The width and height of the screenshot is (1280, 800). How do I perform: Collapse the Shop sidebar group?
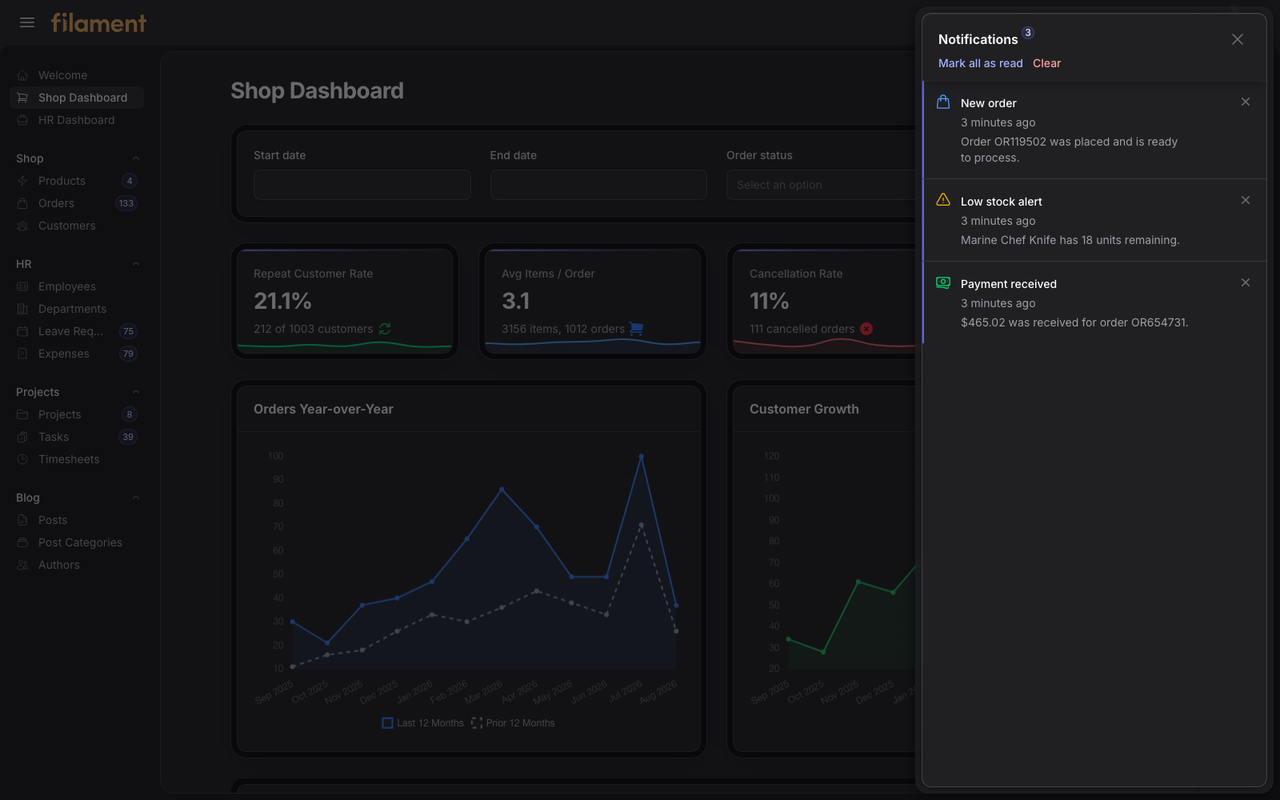pyautogui.click(x=136, y=158)
